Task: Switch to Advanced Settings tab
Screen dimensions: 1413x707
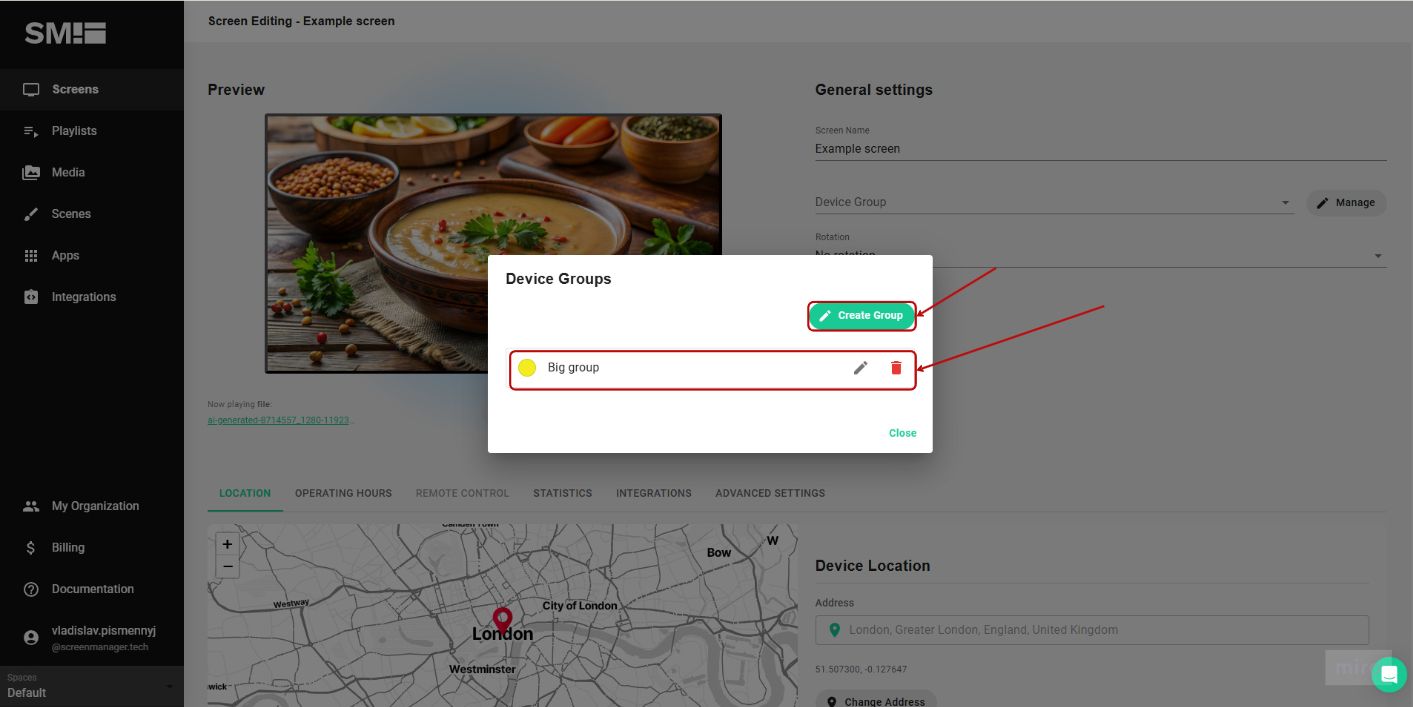Action: (770, 493)
